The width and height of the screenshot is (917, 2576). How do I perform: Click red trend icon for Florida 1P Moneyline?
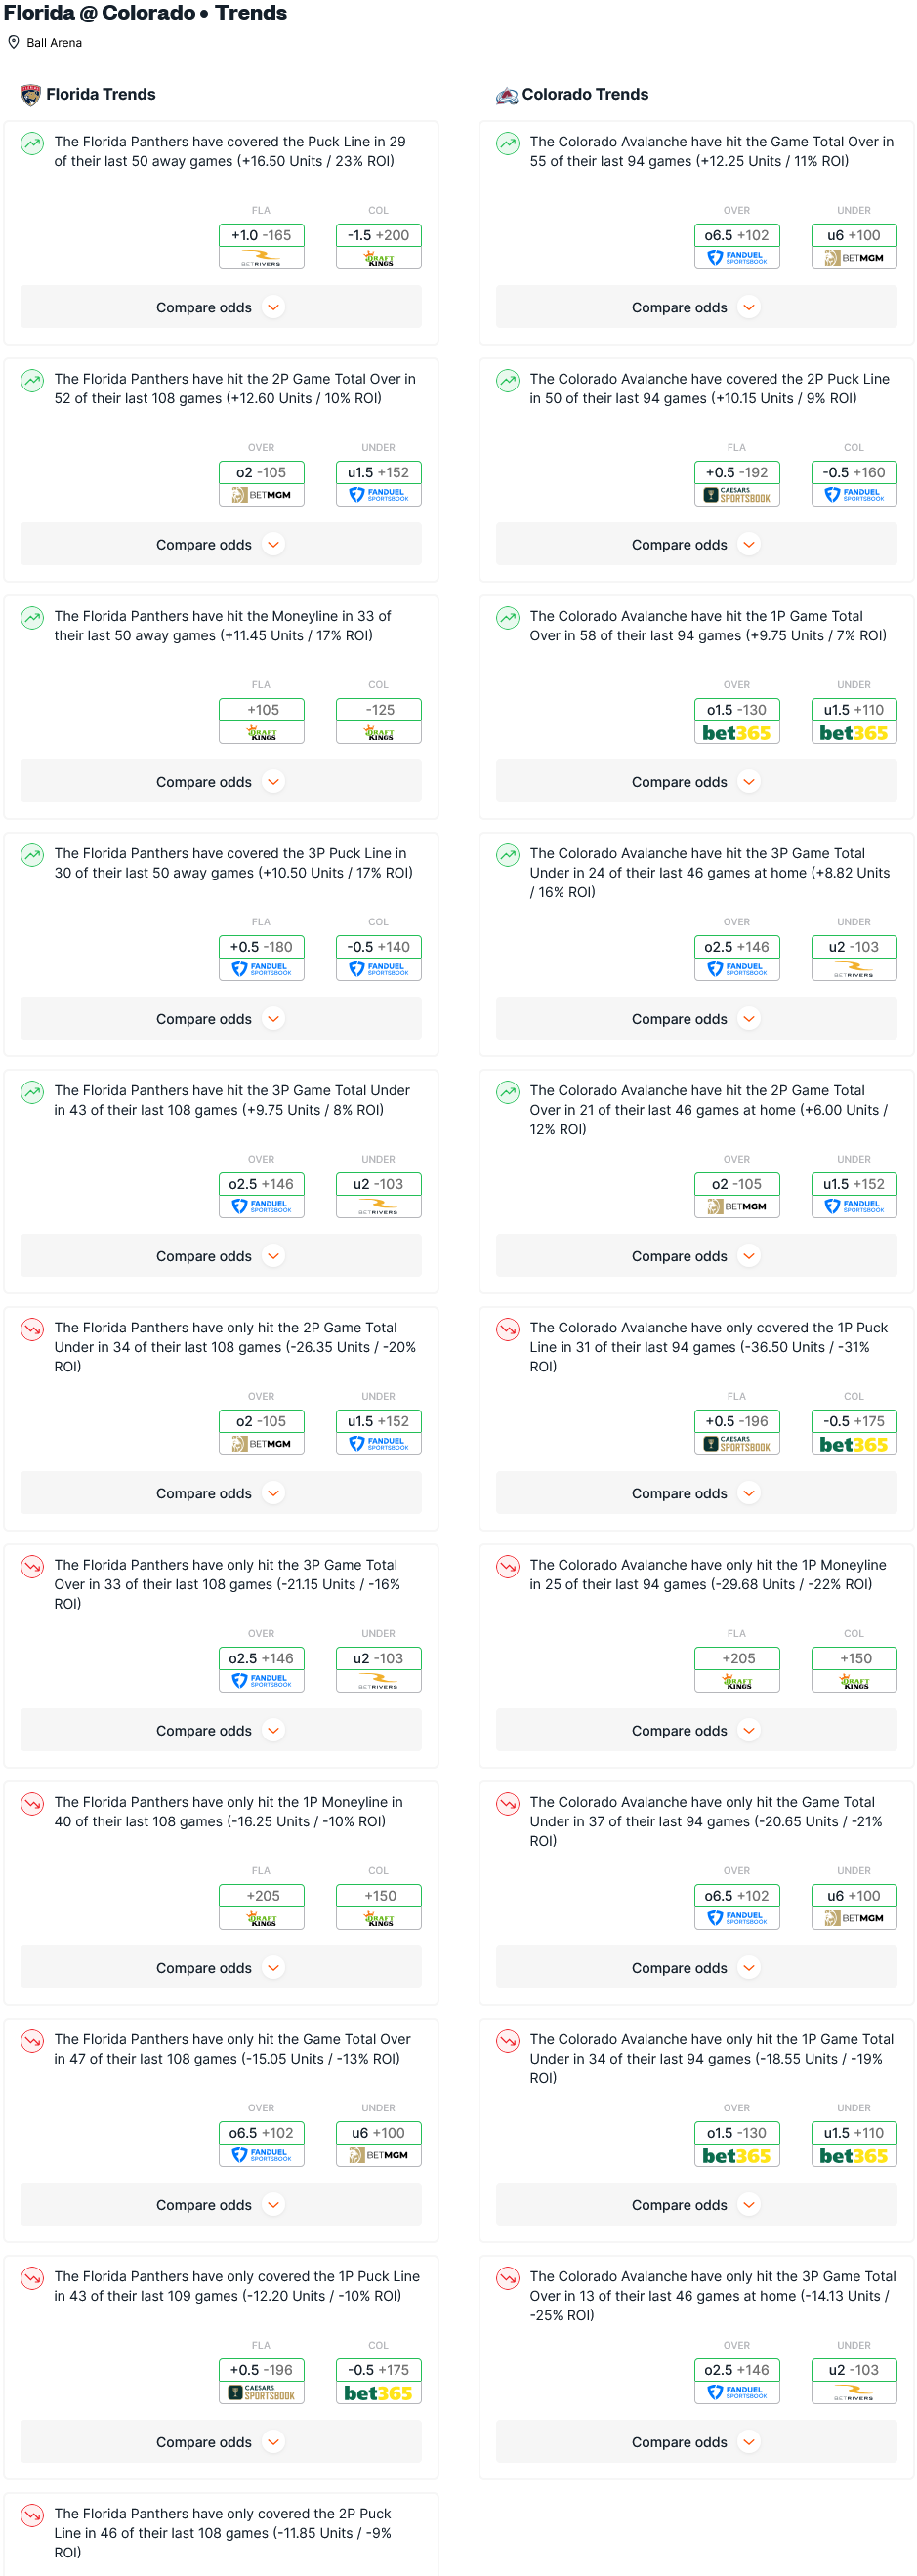click(32, 1803)
